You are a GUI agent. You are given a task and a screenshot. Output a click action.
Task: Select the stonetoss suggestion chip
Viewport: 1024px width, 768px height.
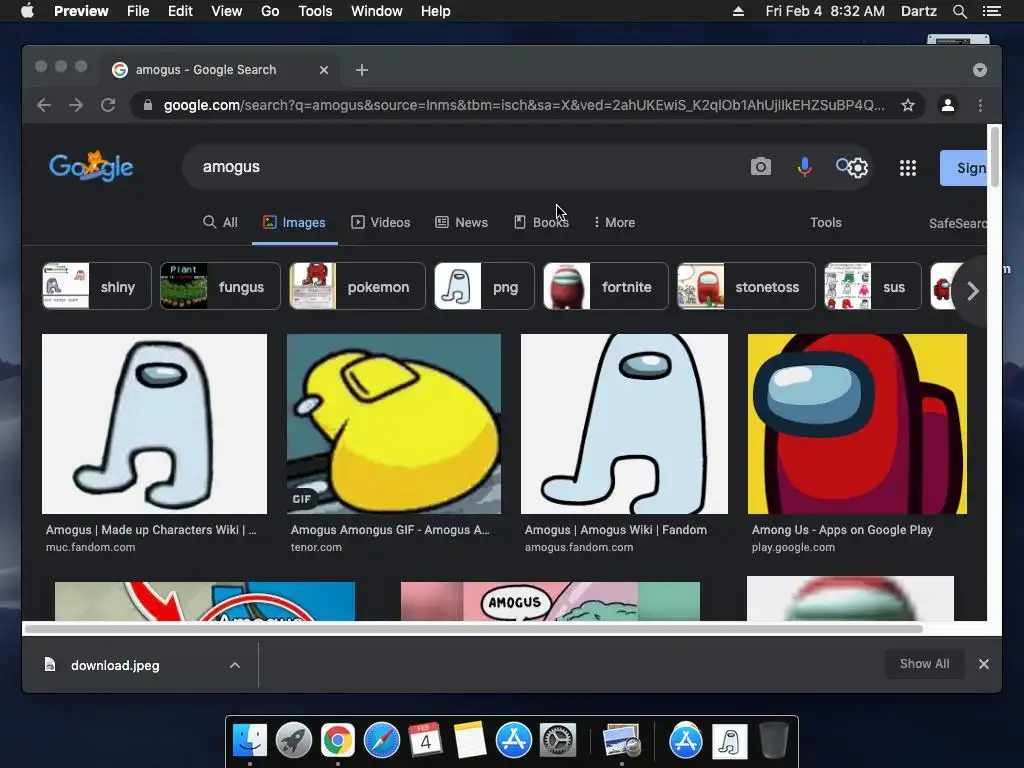(746, 287)
